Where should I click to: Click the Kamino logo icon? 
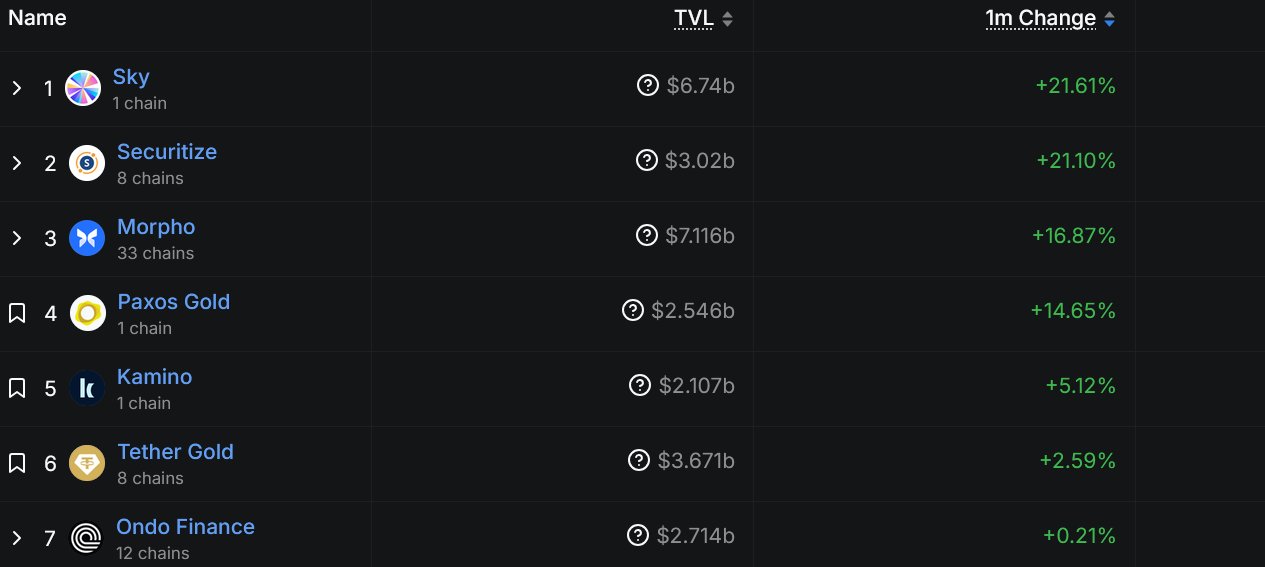click(87, 388)
